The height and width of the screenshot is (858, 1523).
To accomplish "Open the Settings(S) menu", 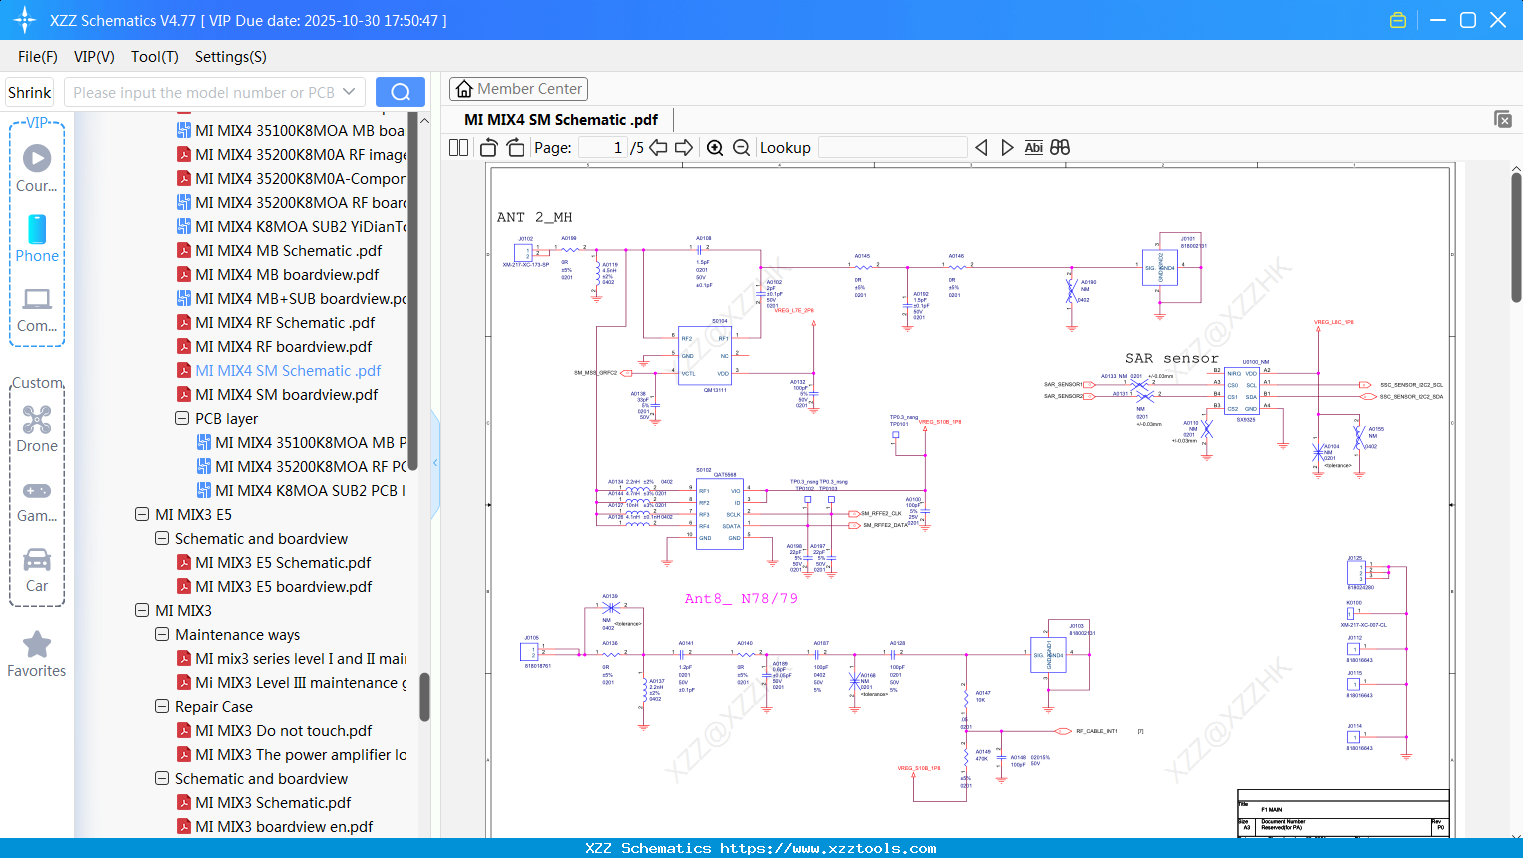I will 230,57.
